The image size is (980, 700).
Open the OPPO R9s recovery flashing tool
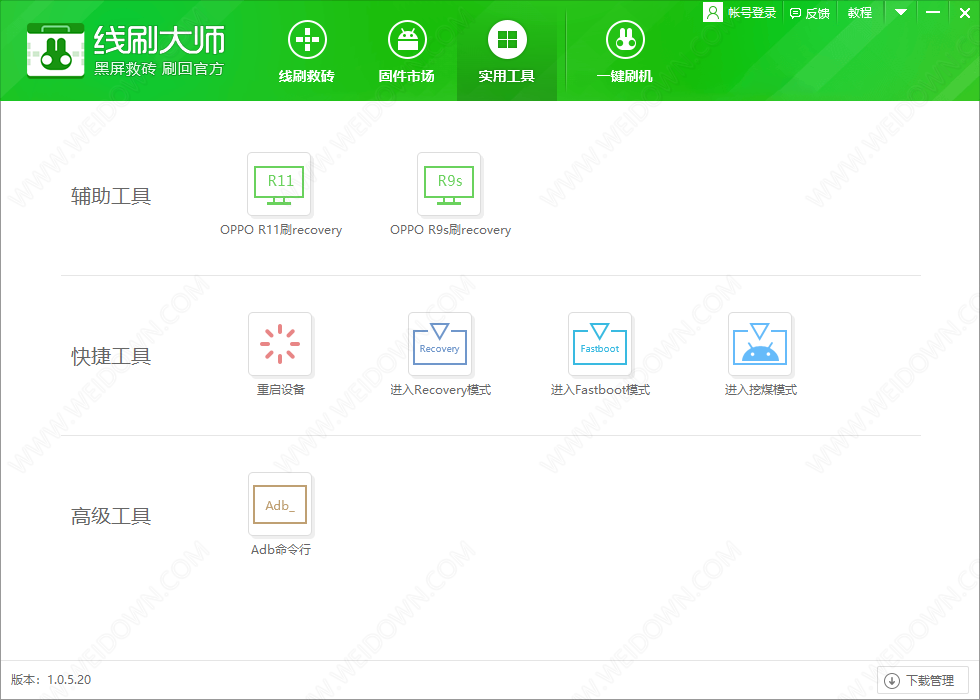coord(449,185)
